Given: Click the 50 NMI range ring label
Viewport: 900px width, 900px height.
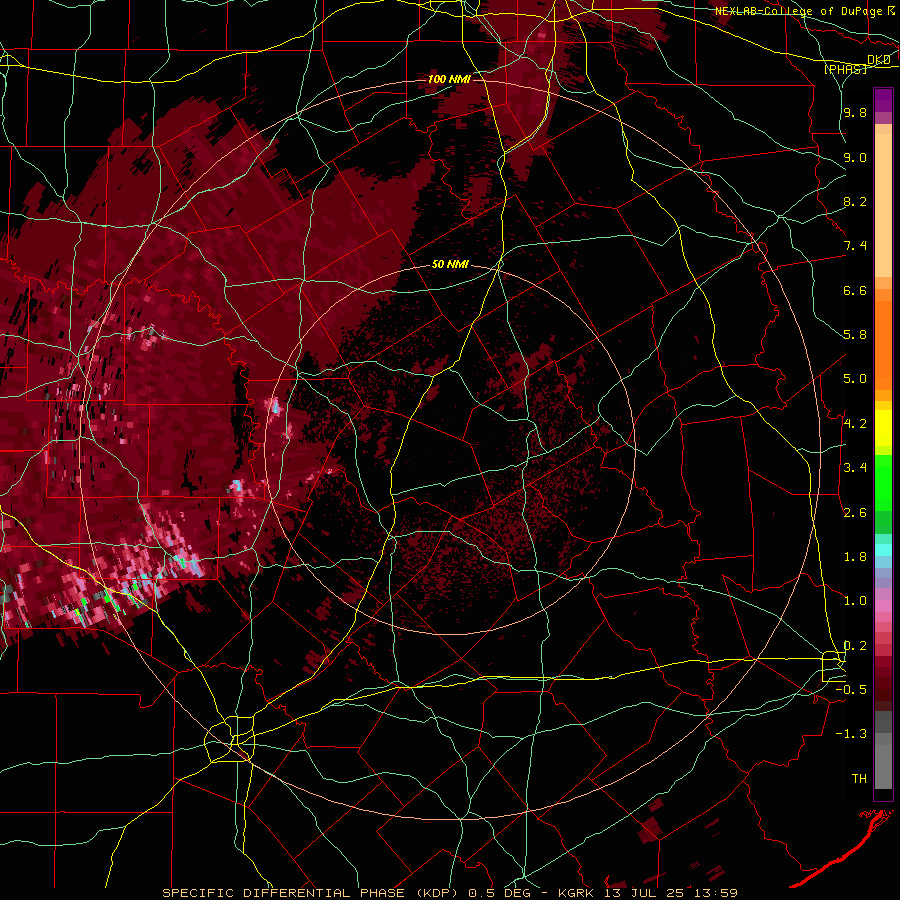Looking at the screenshot, I should coord(450,264).
